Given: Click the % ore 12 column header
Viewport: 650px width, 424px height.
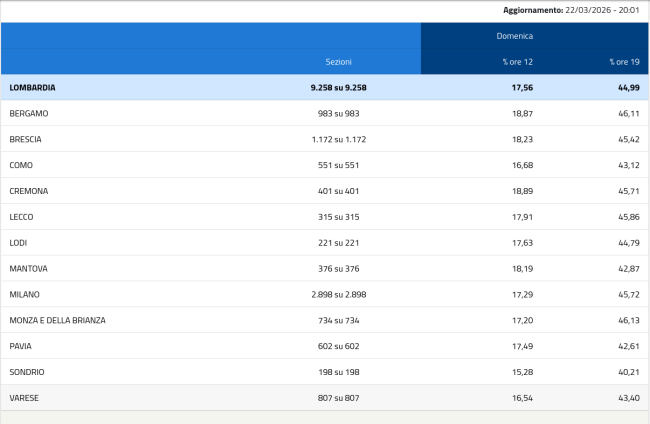Looking at the screenshot, I should point(516,62).
